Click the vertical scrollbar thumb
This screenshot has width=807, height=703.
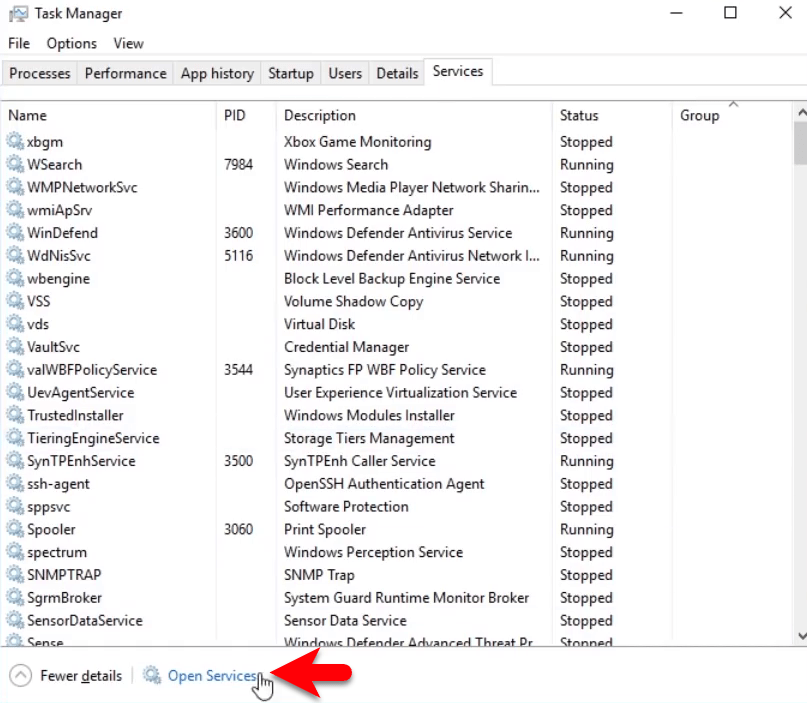[x=801, y=143]
